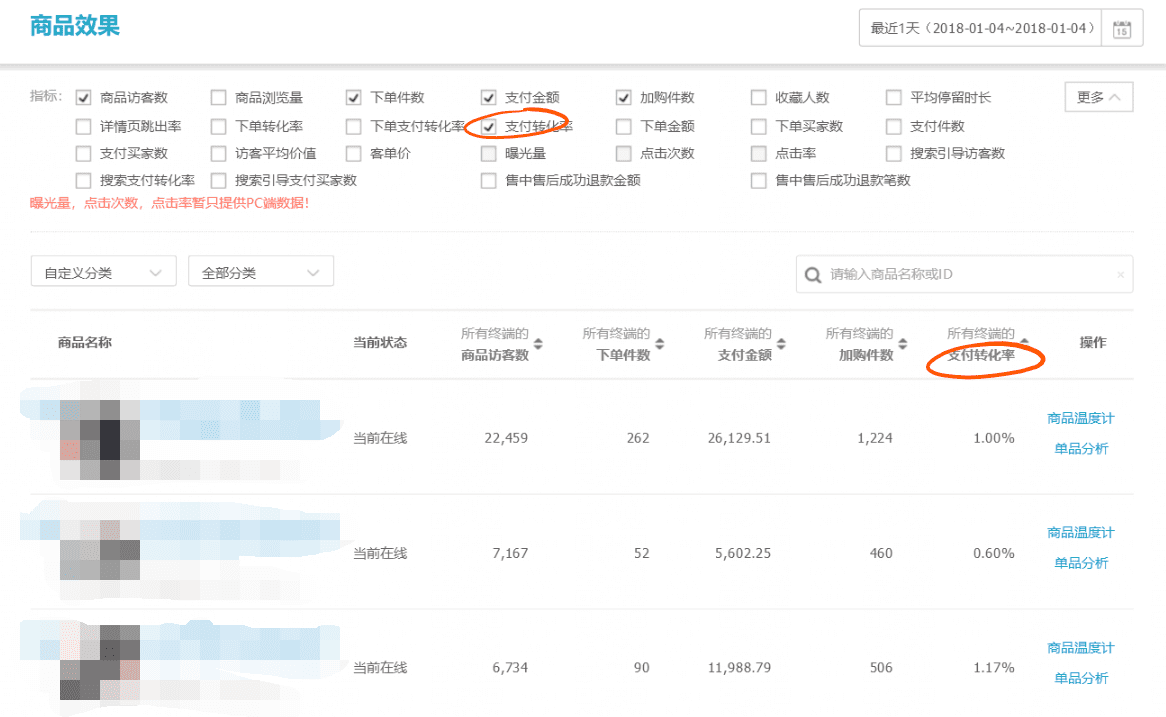Uncheck the 支付金额 indicator

(x=489, y=97)
